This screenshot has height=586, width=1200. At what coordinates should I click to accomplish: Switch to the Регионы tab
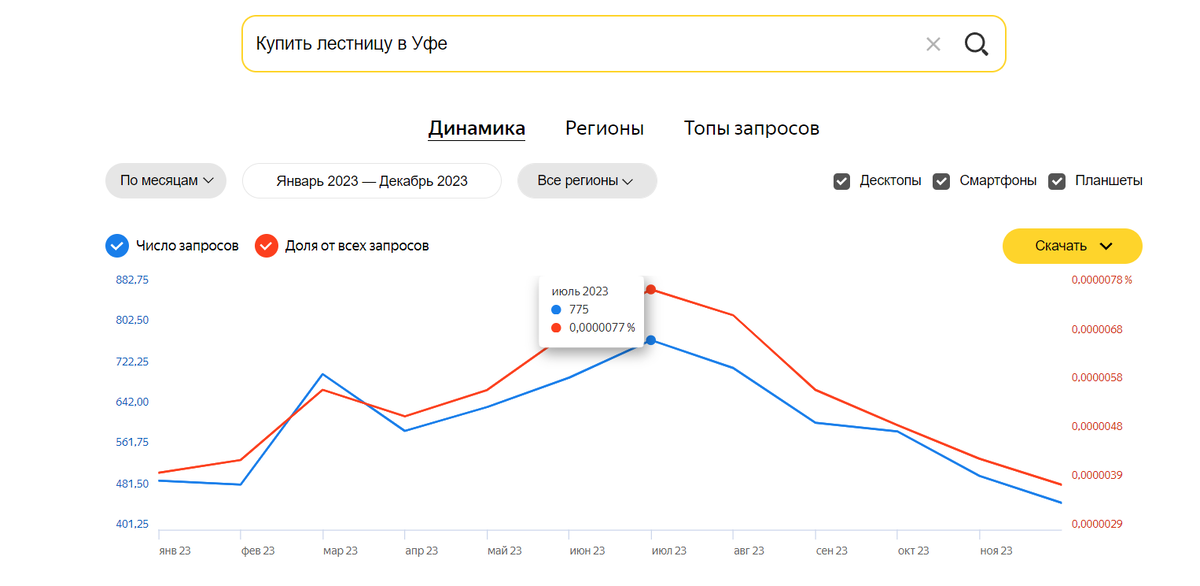point(604,128)
